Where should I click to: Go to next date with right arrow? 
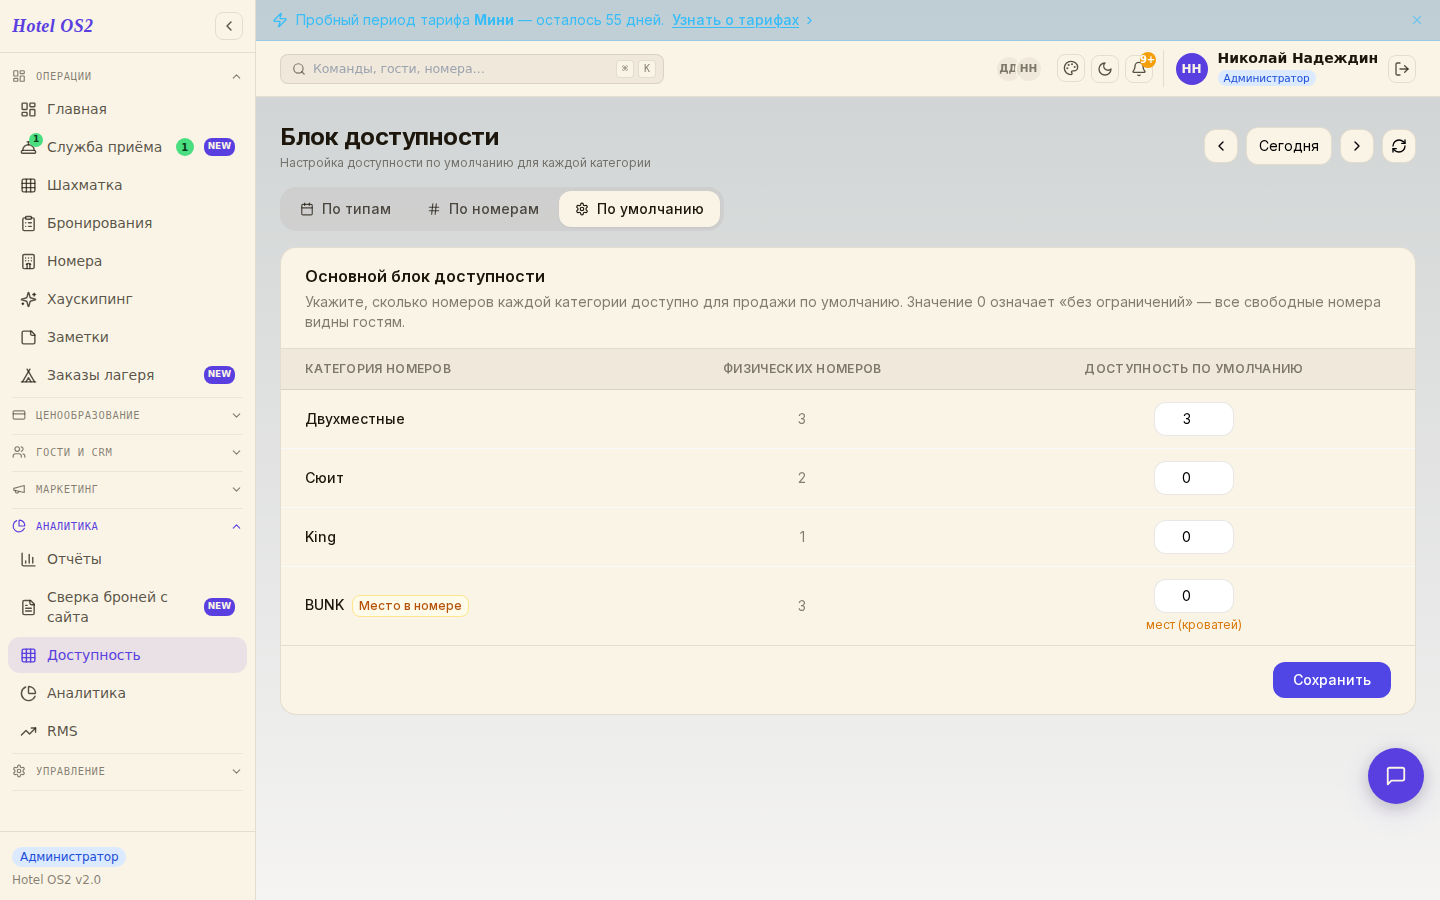point(1357,146)
